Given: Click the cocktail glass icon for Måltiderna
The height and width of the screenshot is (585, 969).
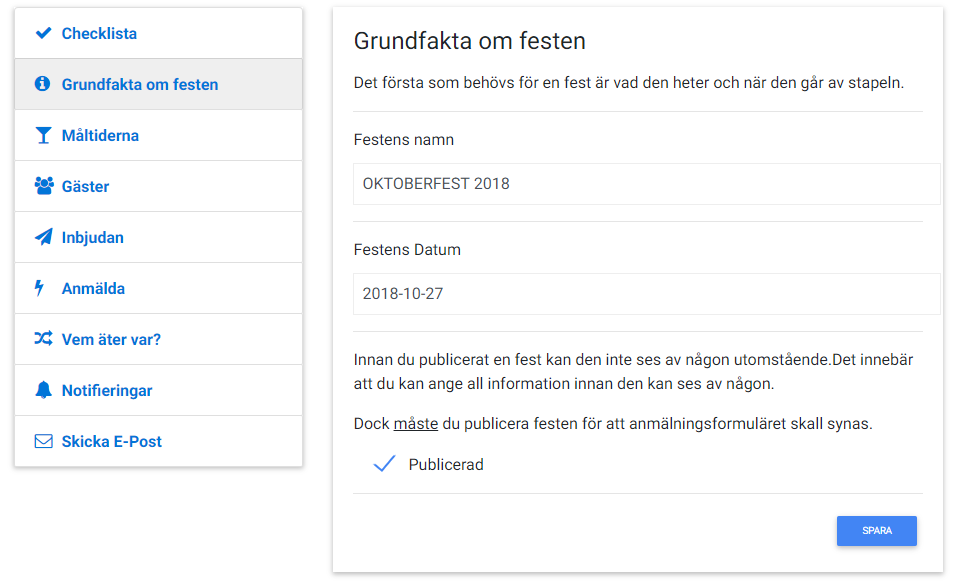Looking at the screenshot, I should pyautogui.click(x=43, y=135).
